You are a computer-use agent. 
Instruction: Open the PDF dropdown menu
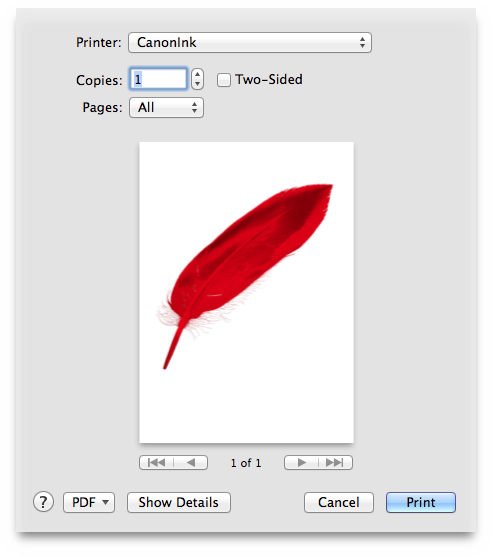(89, 502)
